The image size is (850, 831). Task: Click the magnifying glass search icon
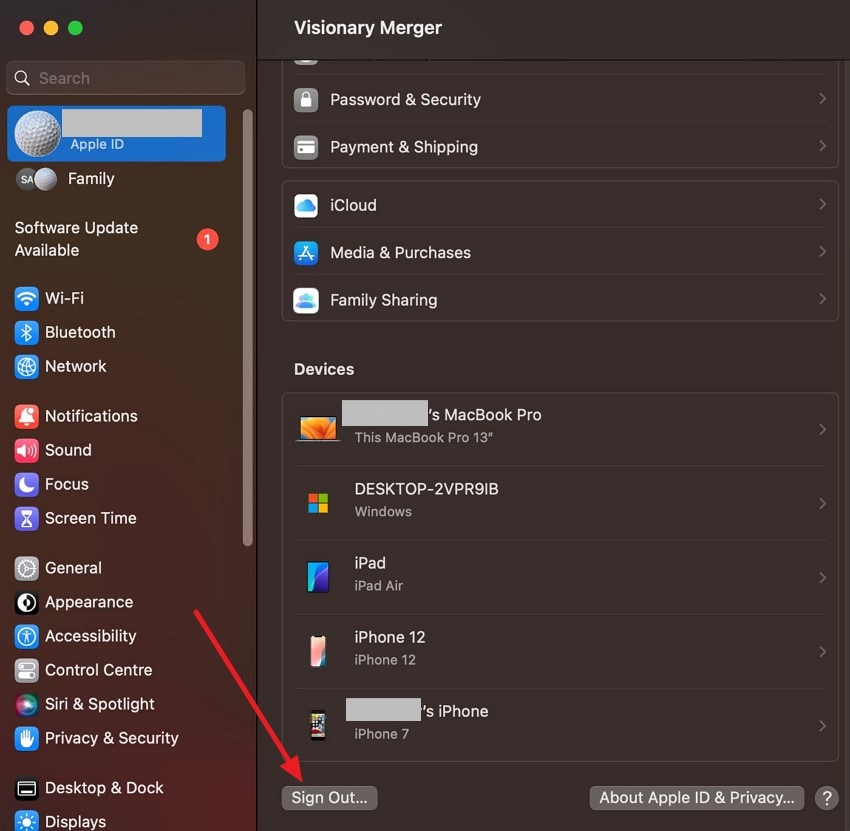22,78
